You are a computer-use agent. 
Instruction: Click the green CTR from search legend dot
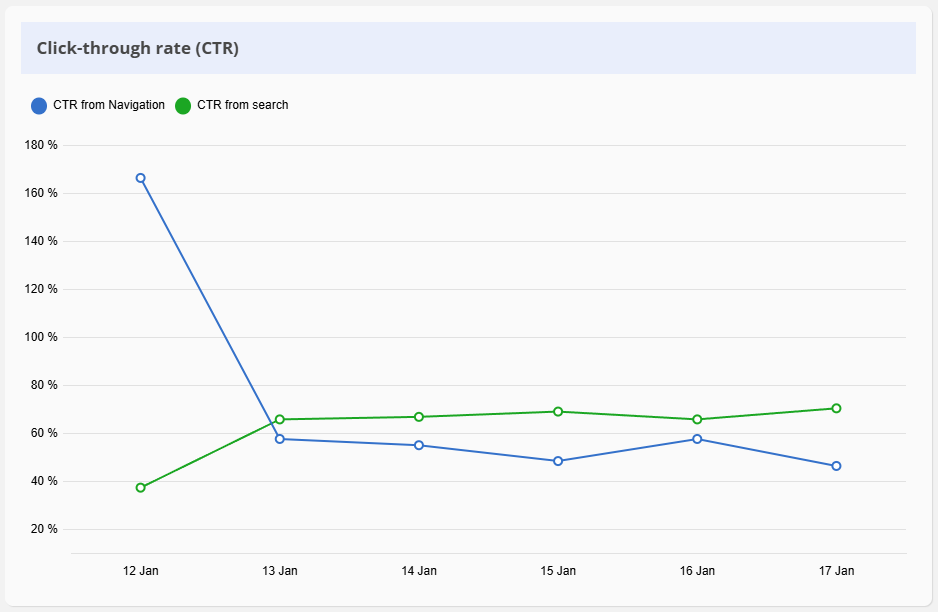183,106
